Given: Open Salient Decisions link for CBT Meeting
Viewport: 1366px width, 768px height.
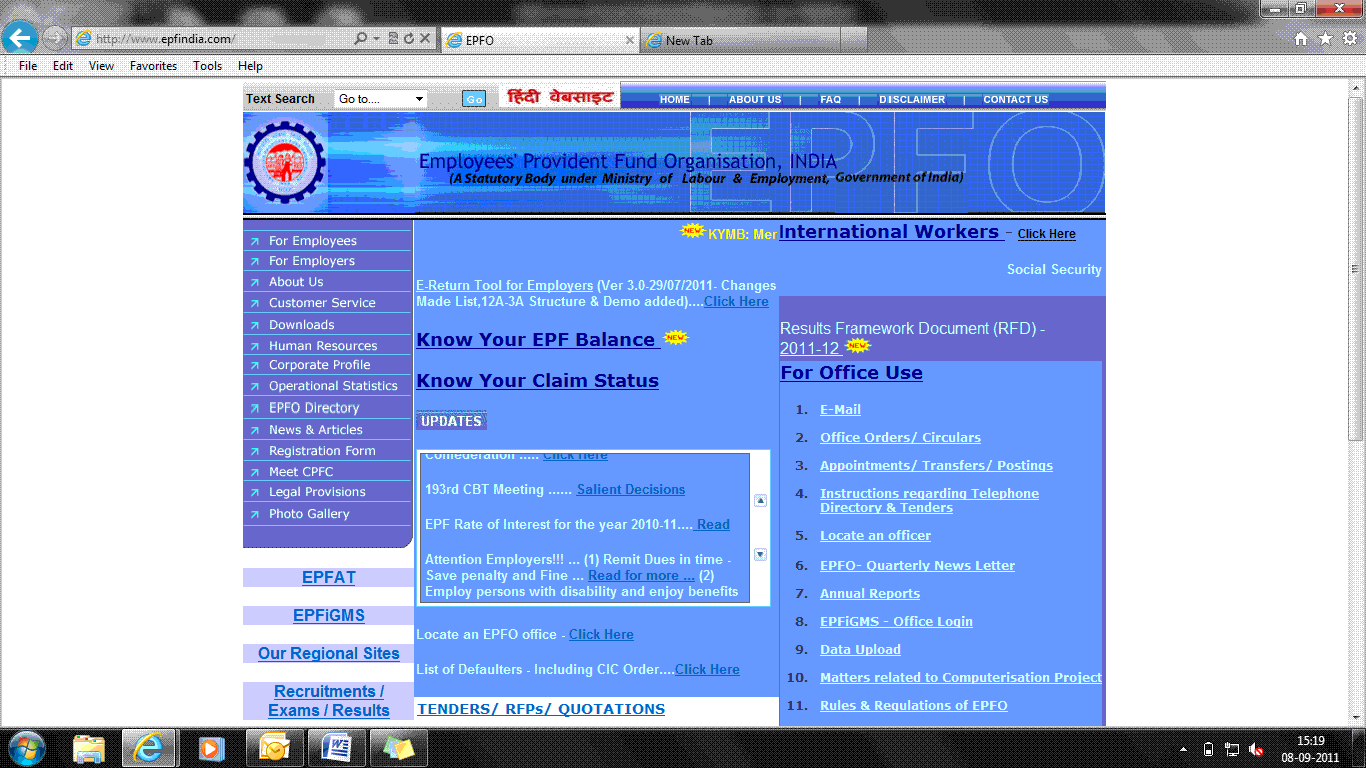Looking at the screenshot, I should click(x=631, y=490).
